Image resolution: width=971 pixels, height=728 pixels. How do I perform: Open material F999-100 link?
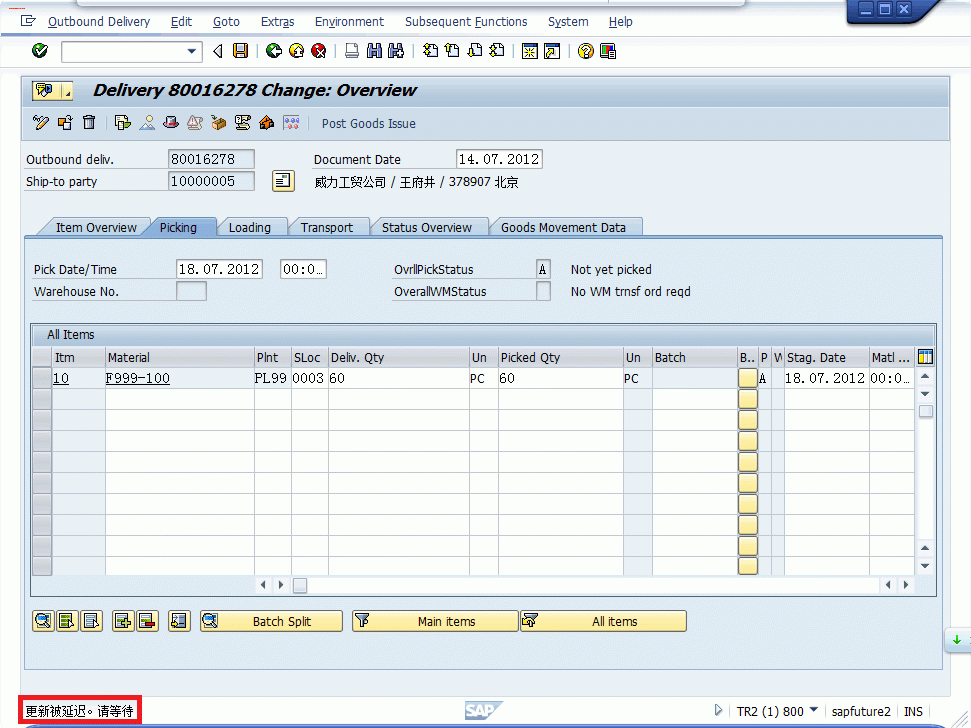(x=137, y=378)
